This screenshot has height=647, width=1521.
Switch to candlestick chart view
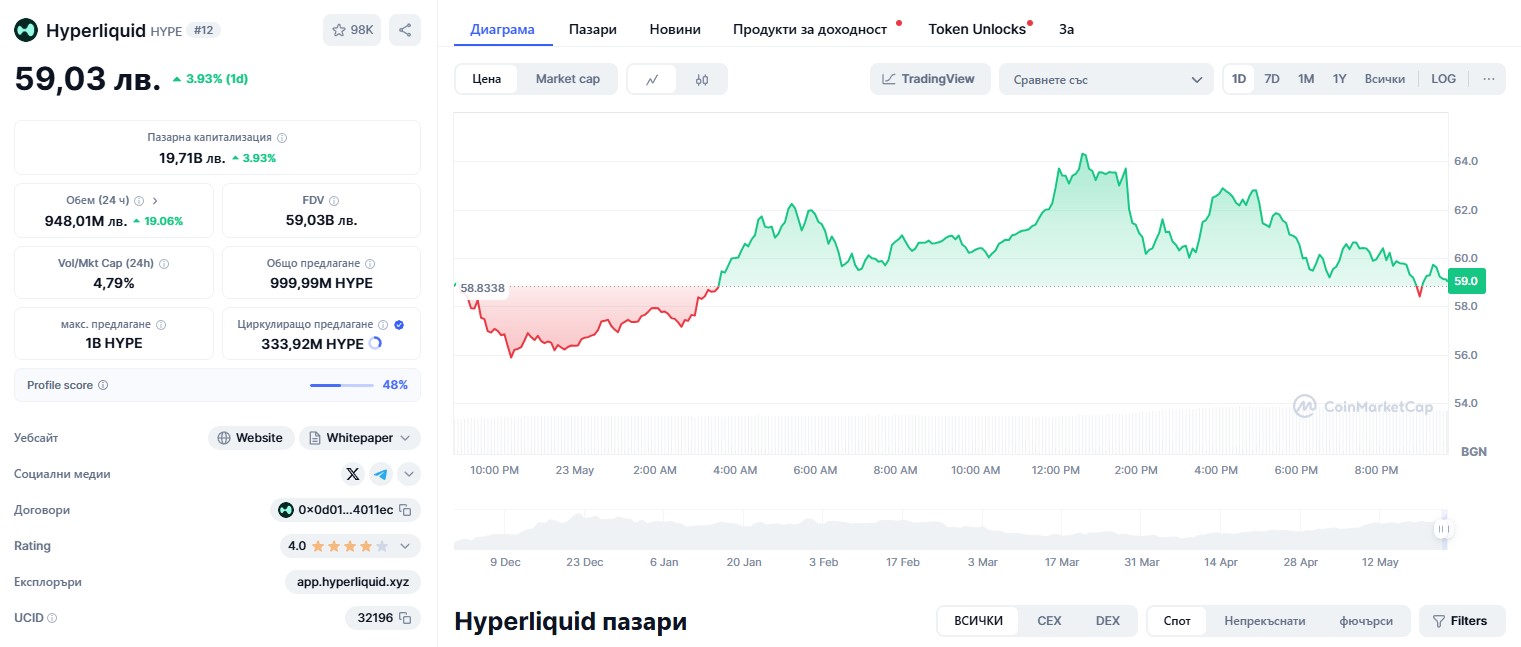[x=703, y=78]
